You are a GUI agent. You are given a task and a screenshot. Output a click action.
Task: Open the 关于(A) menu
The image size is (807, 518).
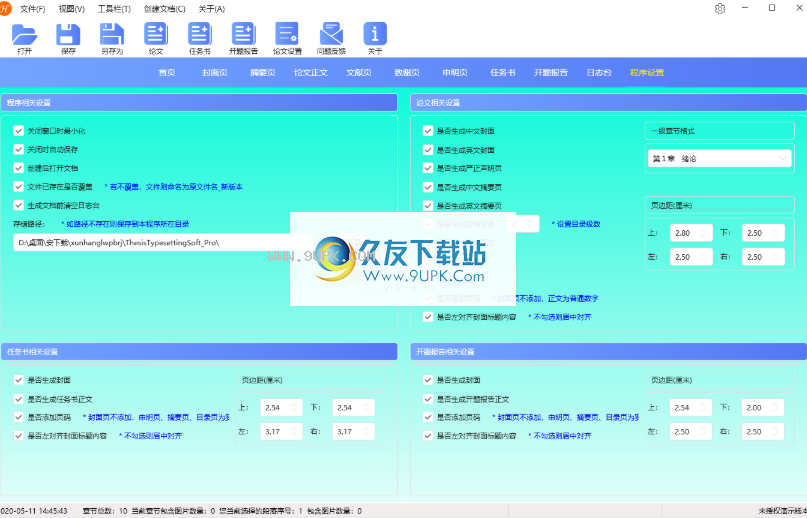pos(212,9)
